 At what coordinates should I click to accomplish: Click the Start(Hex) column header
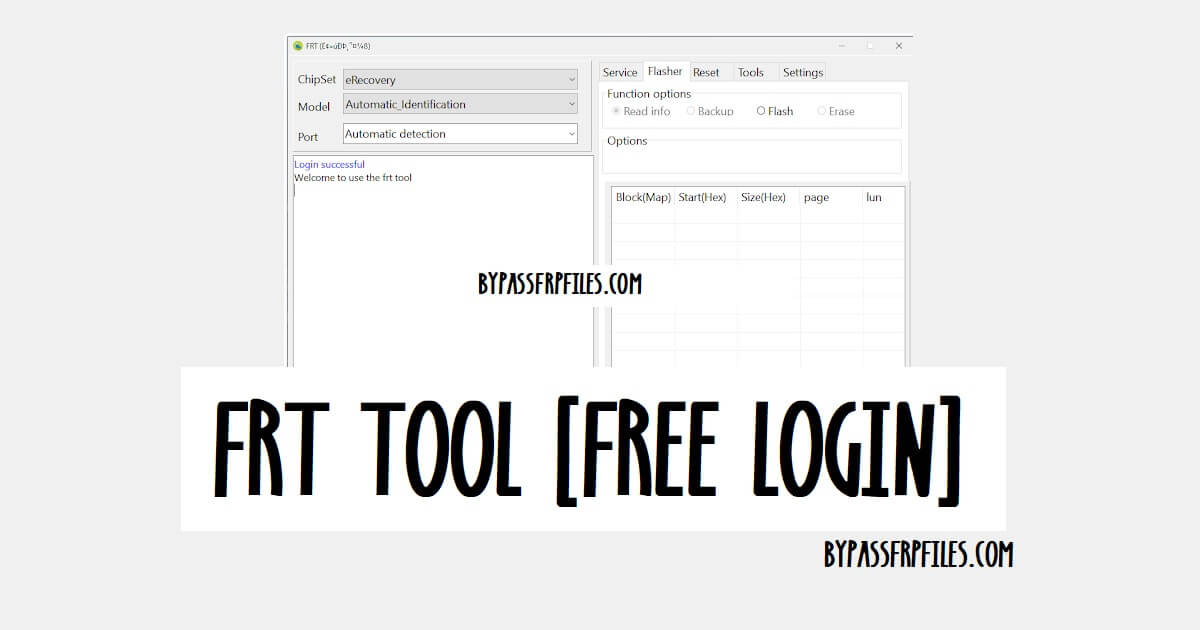click(x=703, y=197)
